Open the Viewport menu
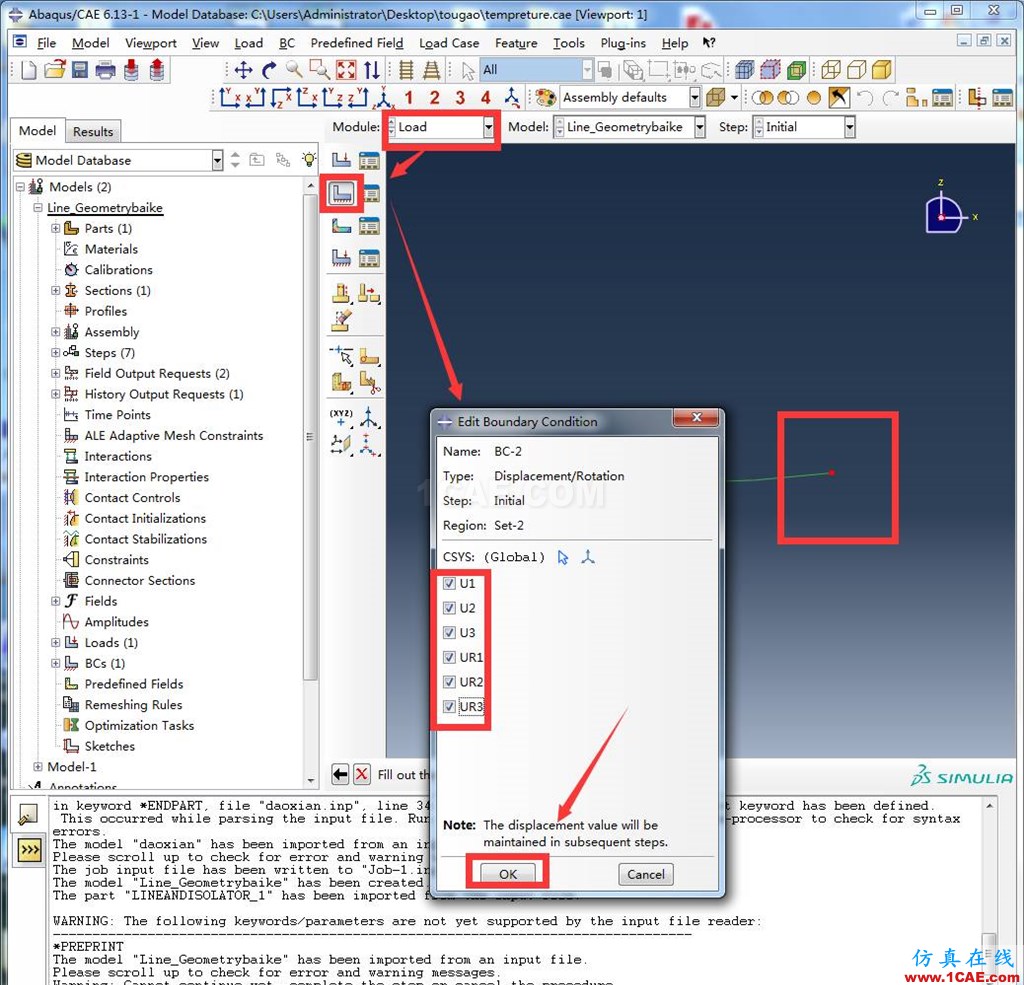1024x985 pixels. pyautogui.click(x=151, y=43)
